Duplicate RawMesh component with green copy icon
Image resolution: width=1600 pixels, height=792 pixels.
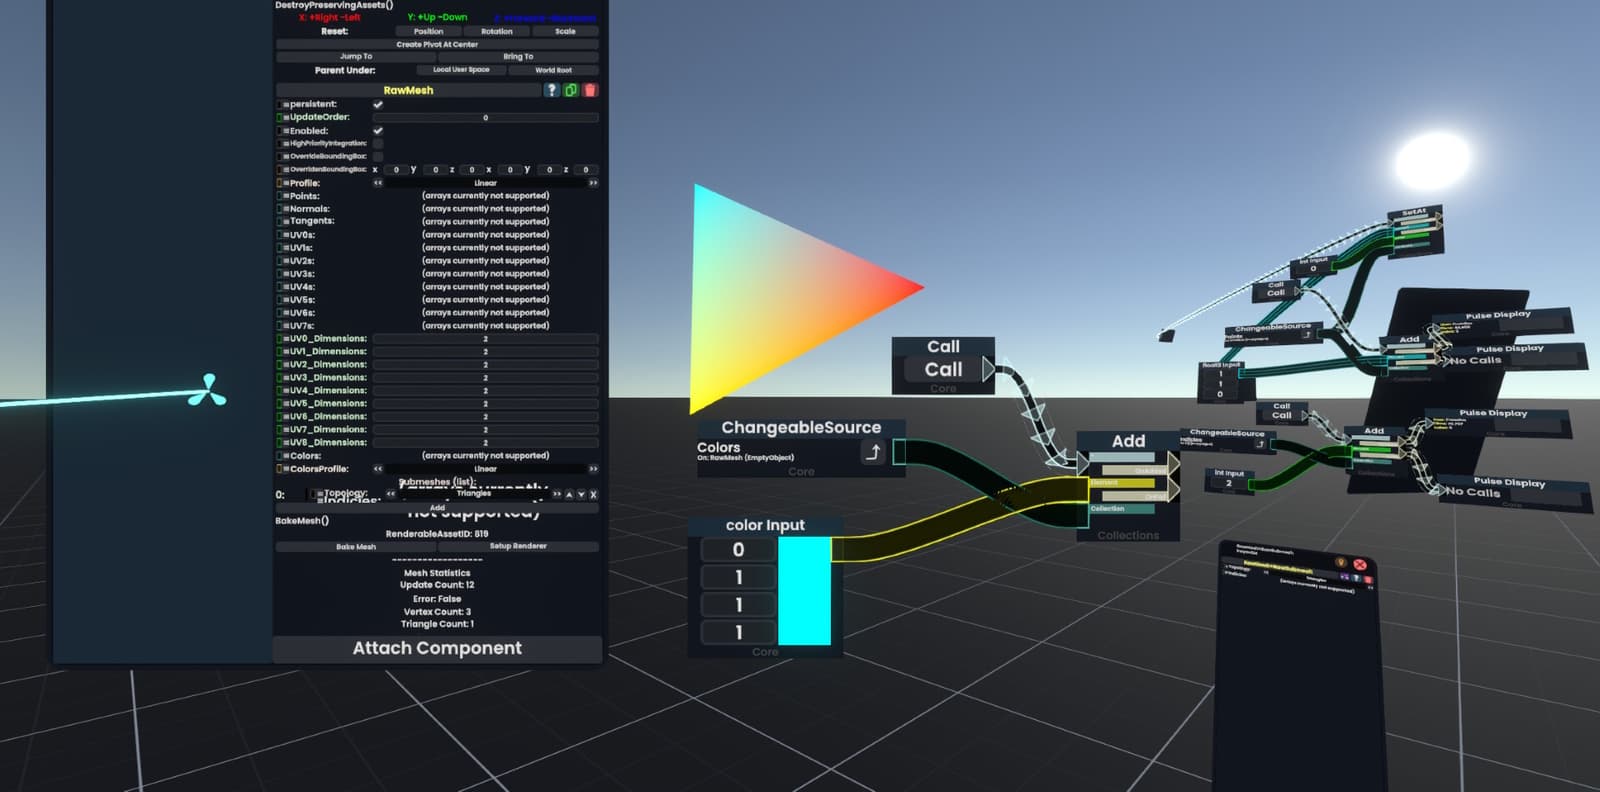[x=571, y=90]
